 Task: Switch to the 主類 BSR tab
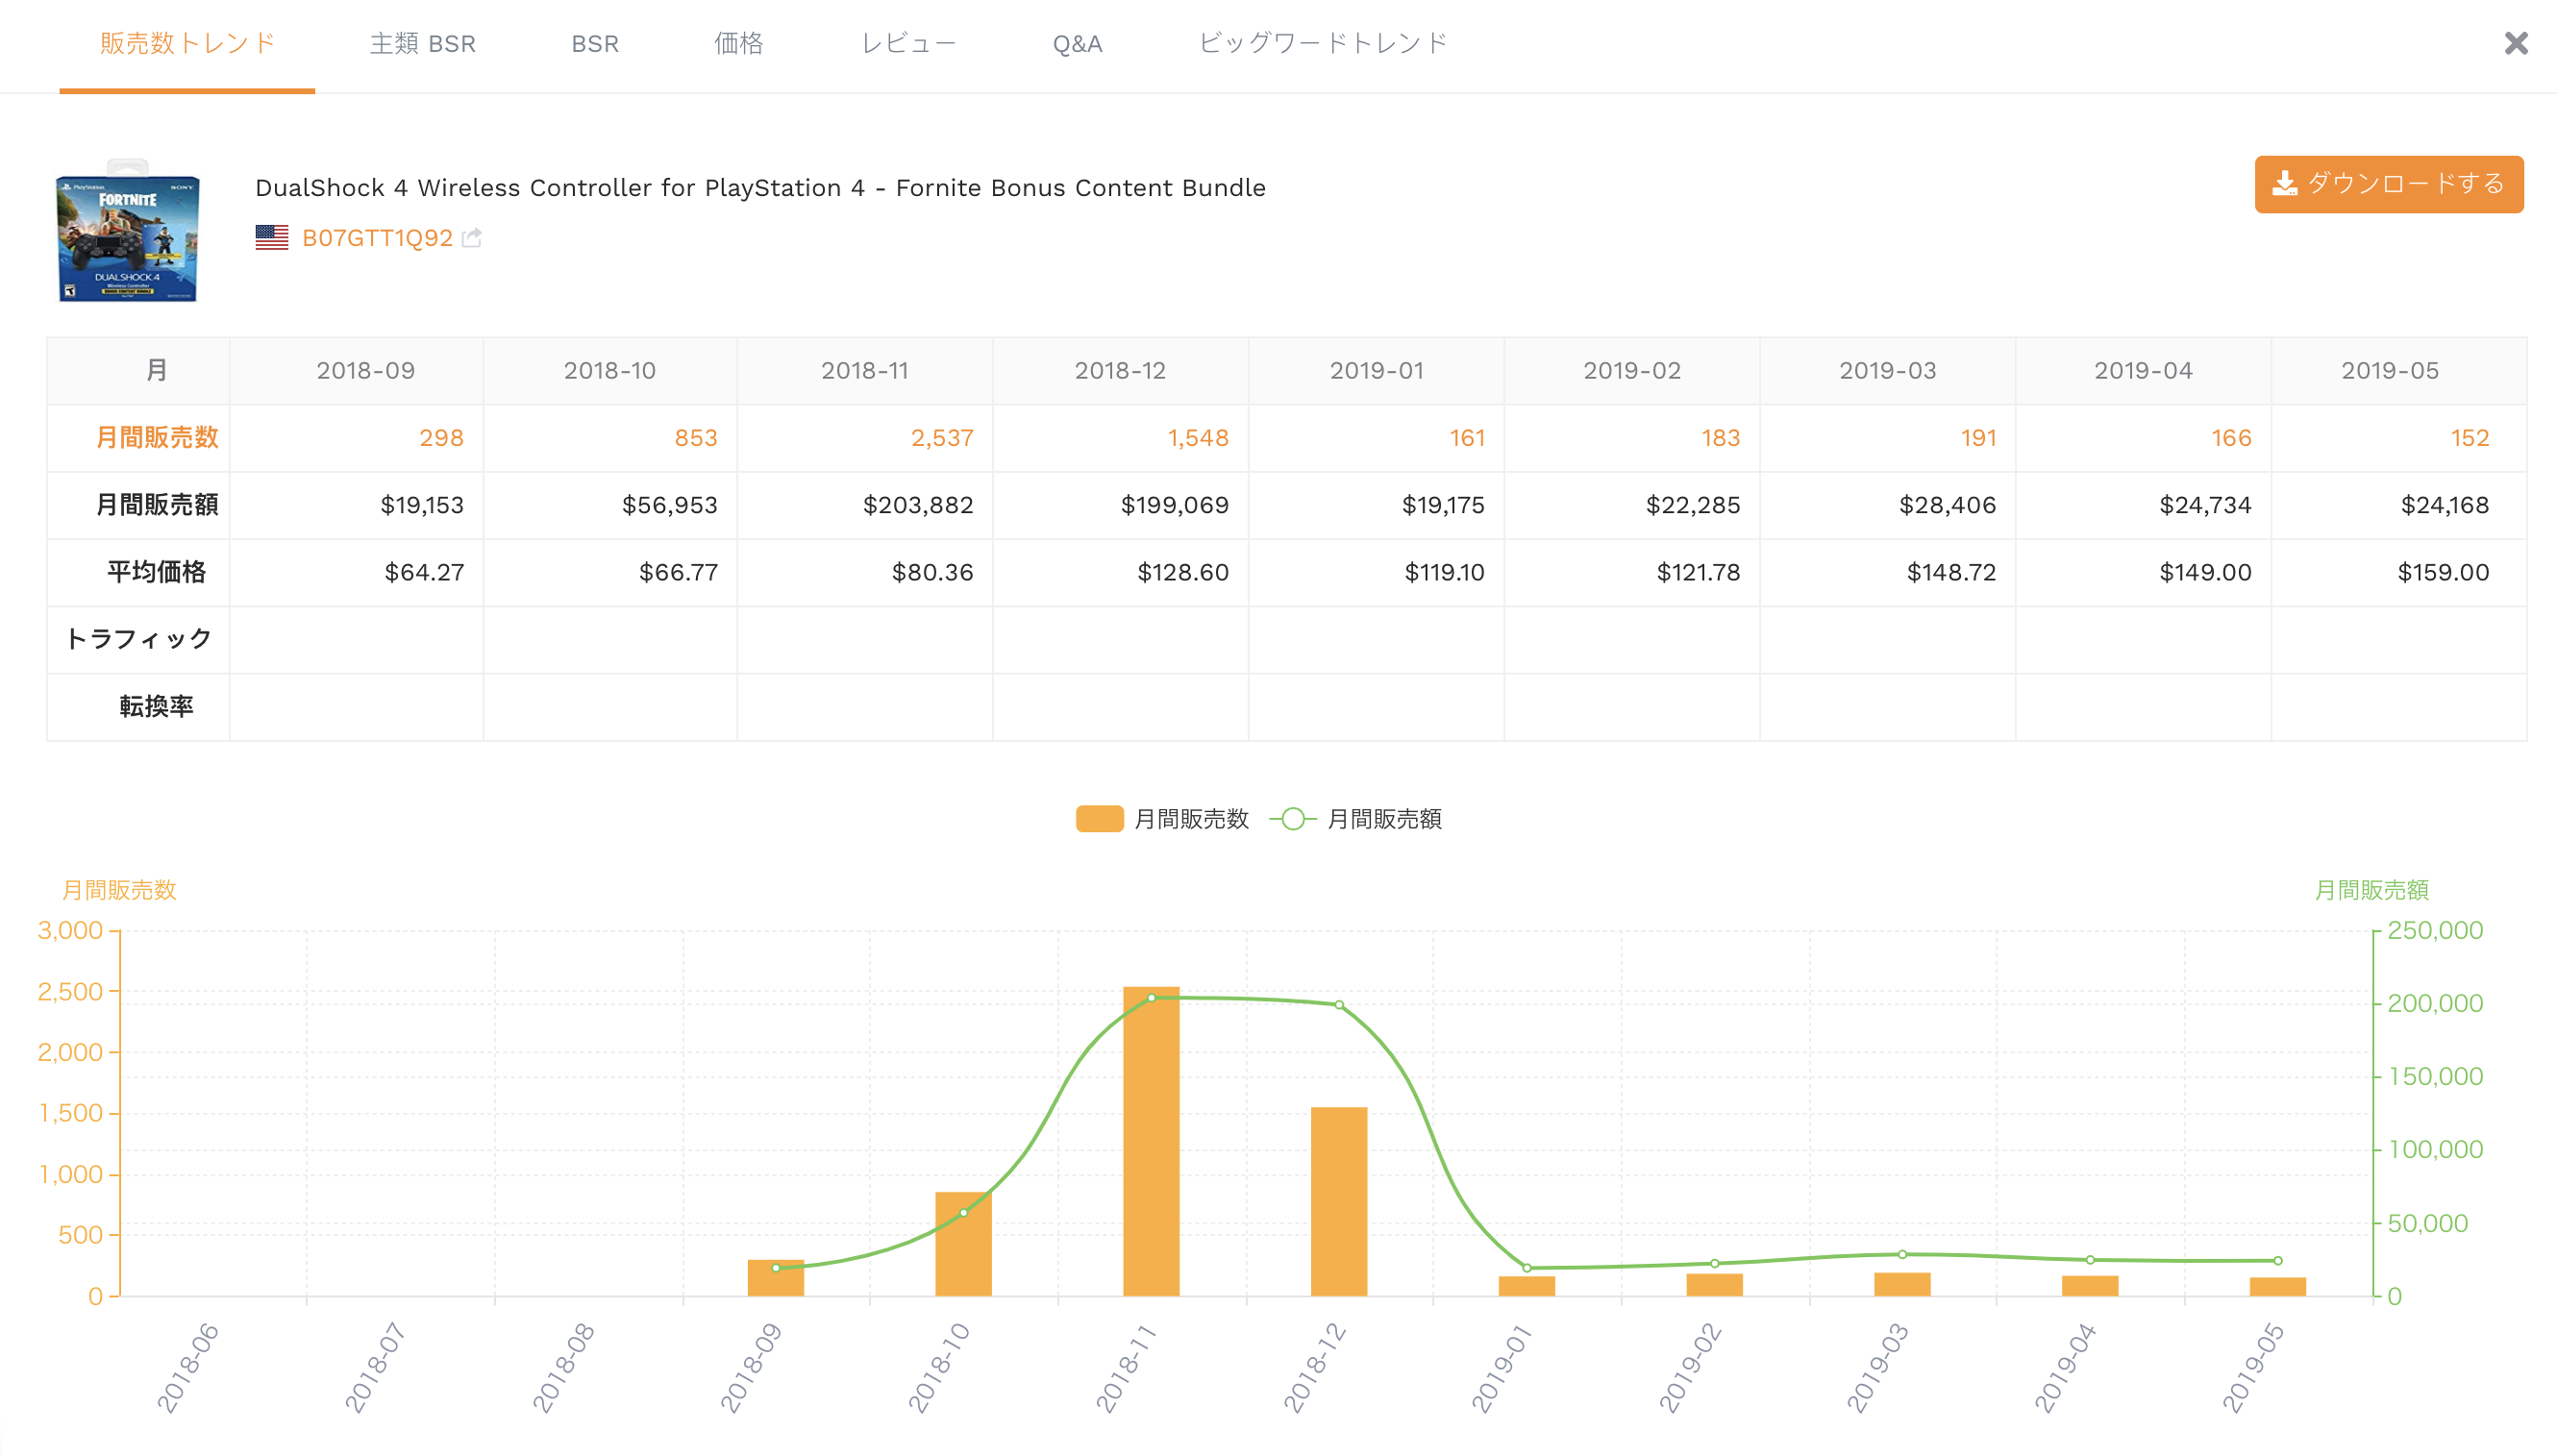coord(422,44)
